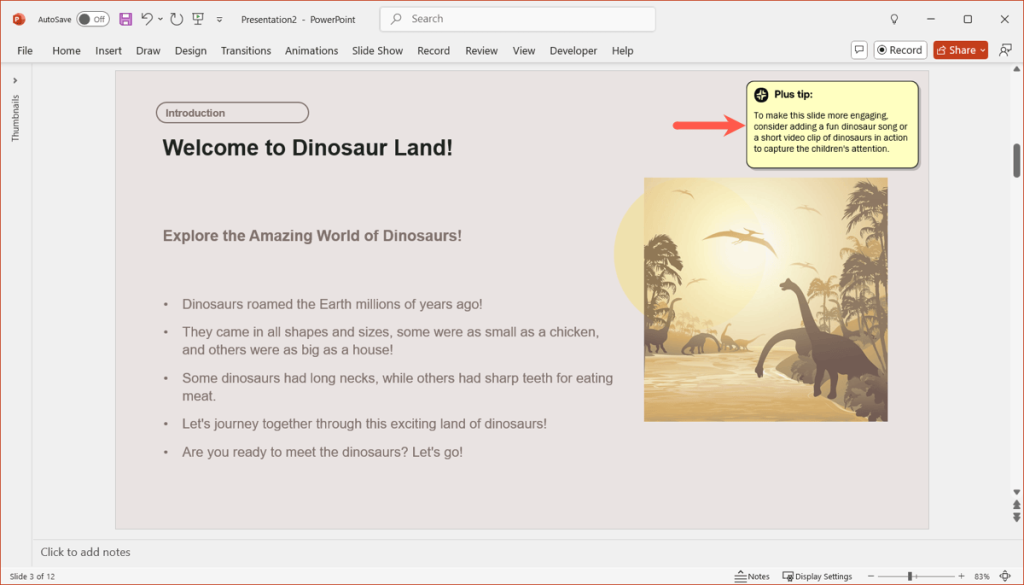Switch to the Design tab
This screenshot has width=1024, height=585.
pos(190,50)
